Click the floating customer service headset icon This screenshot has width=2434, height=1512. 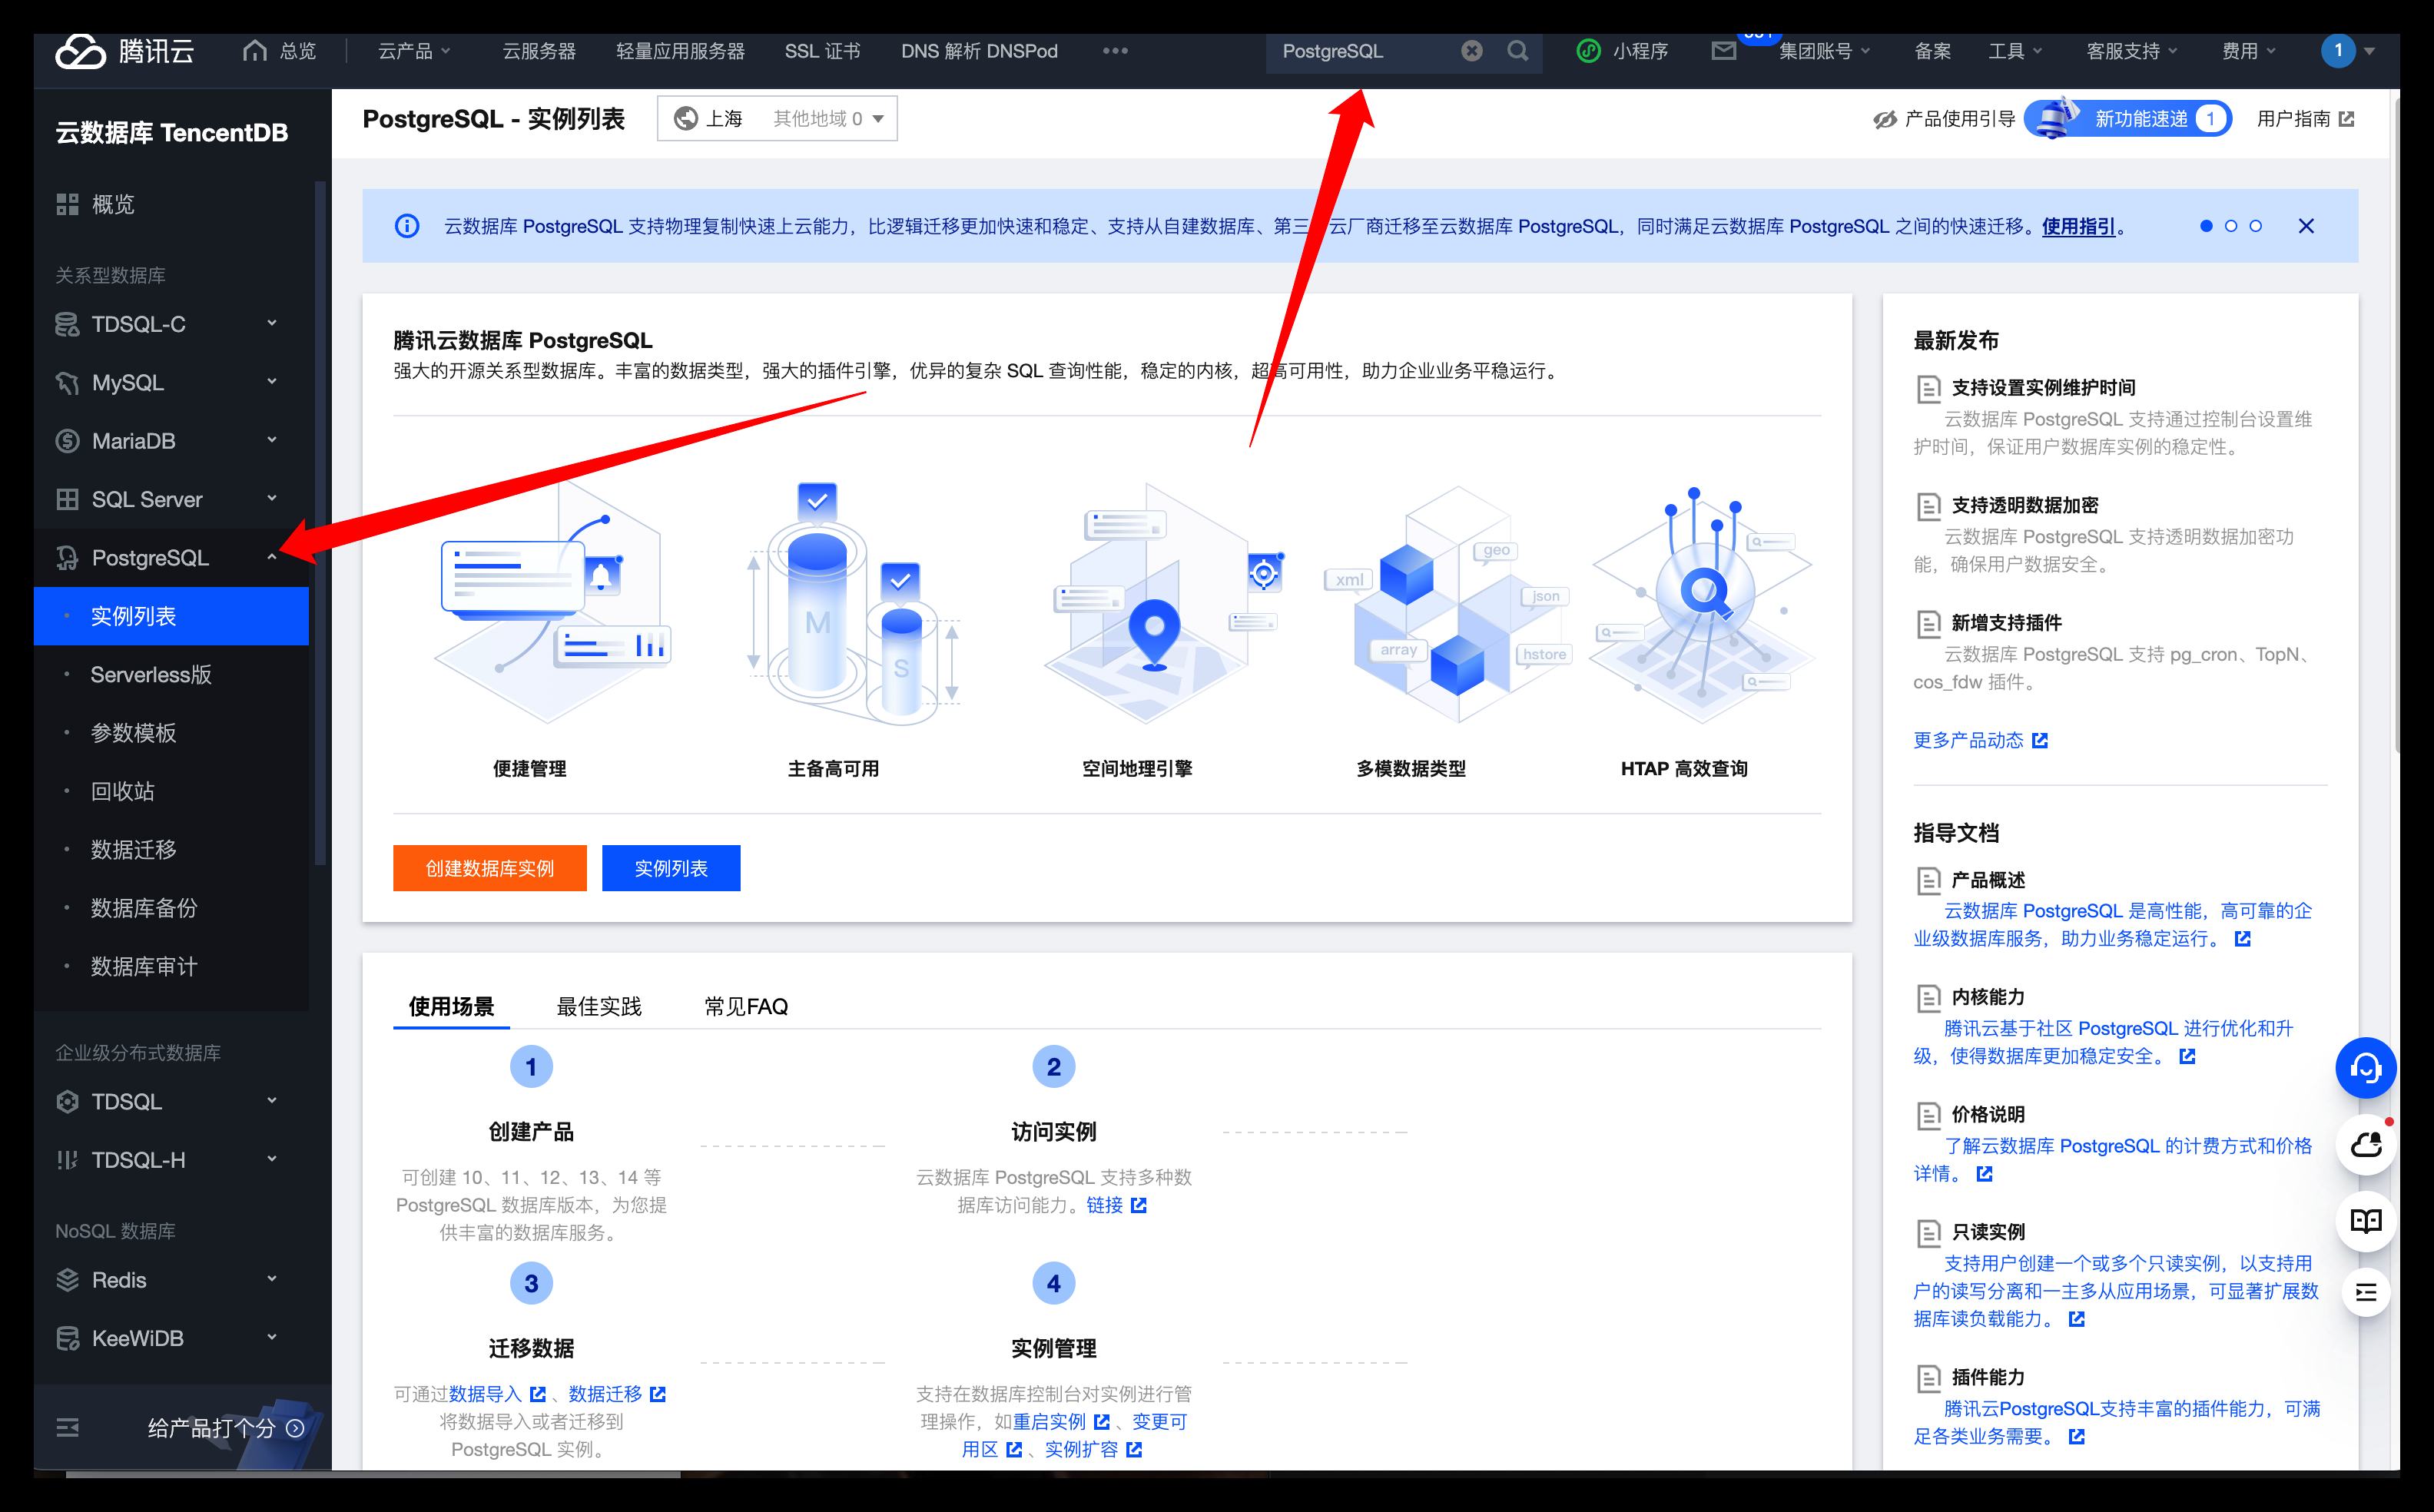[2365, 1068]
